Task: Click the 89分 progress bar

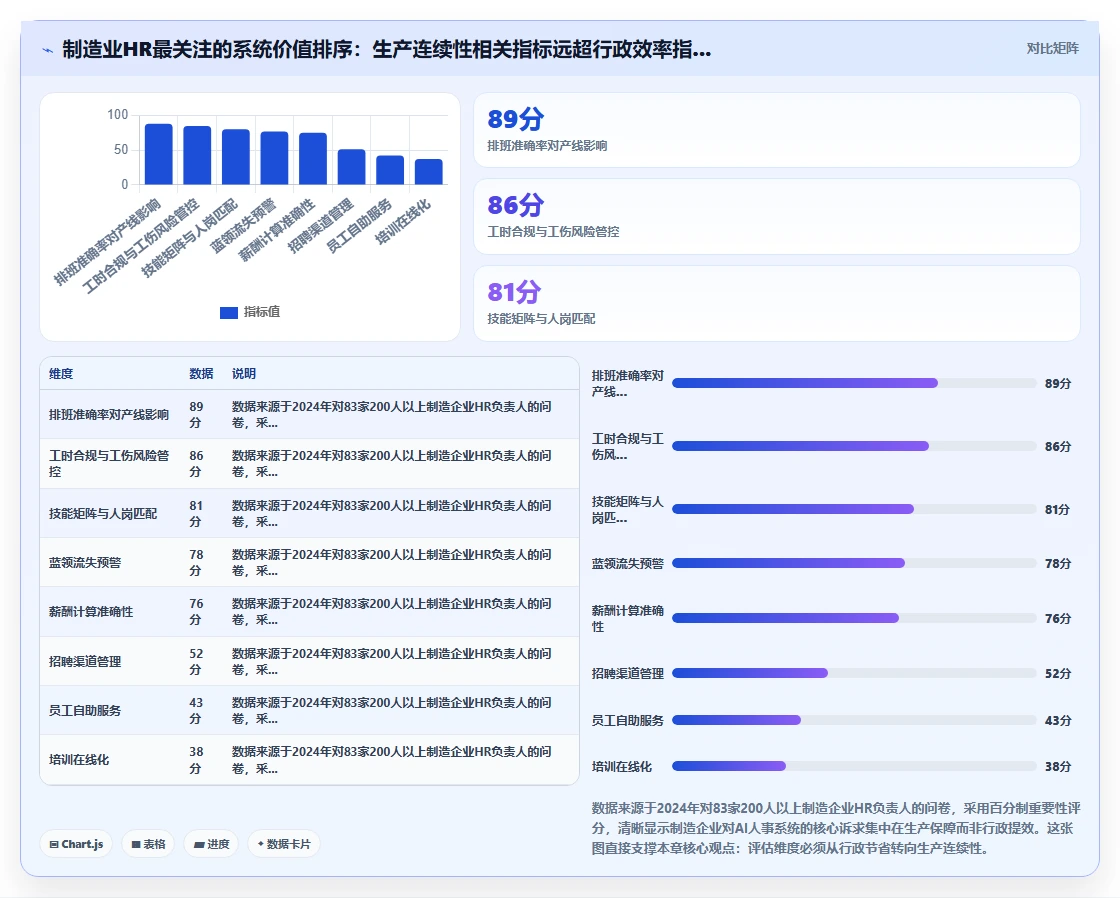Action: tap(854, 384)
